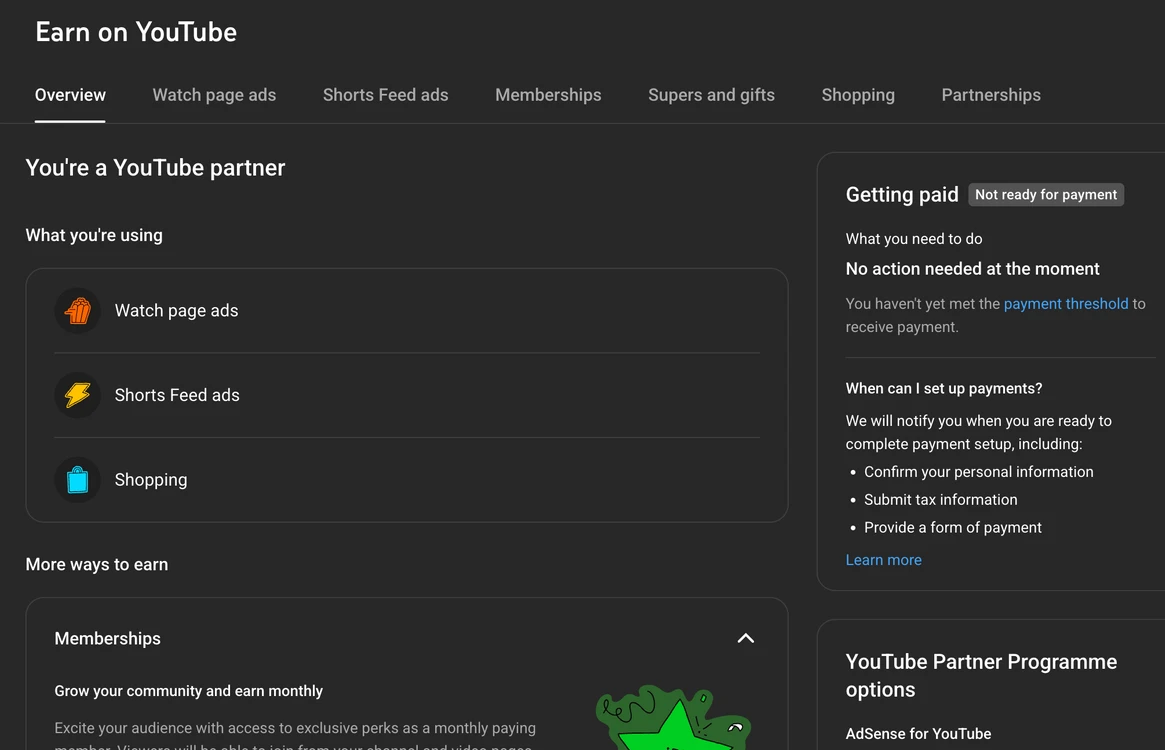Click Confirm your personal information bullet
Image resolution: width=1165 pixels, height=750 pixels.
pyautogui.click(x=979, y=472)
